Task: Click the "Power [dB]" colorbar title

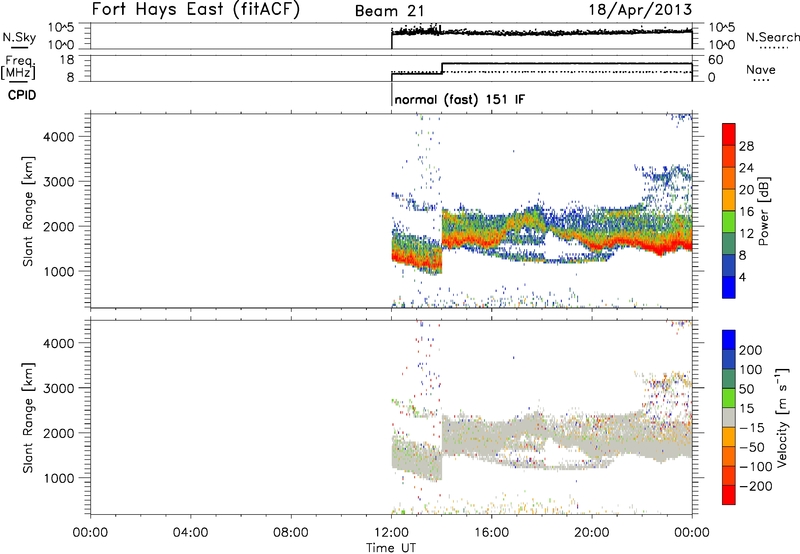Action: (764, 211)
